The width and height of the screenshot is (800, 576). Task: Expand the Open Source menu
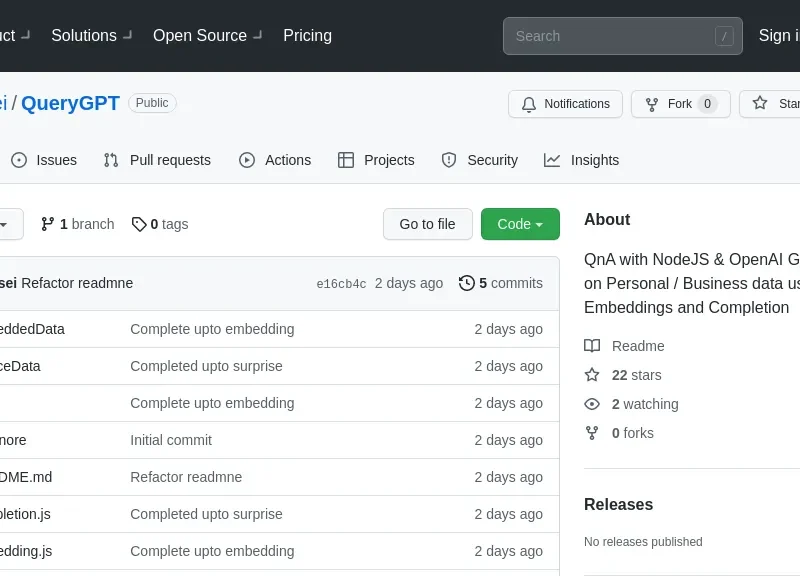point(207,35)
